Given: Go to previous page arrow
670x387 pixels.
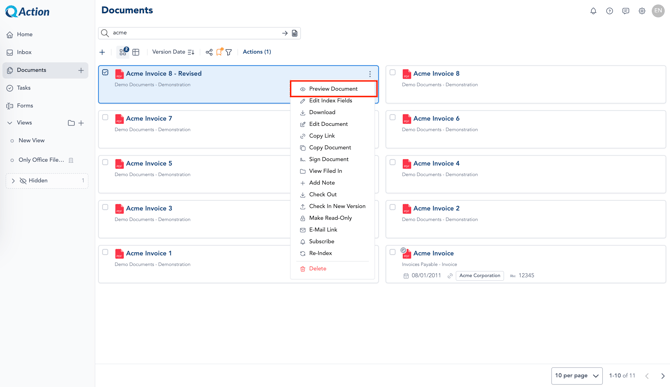Looking at the screenshot, I should (x=647, y=376).
